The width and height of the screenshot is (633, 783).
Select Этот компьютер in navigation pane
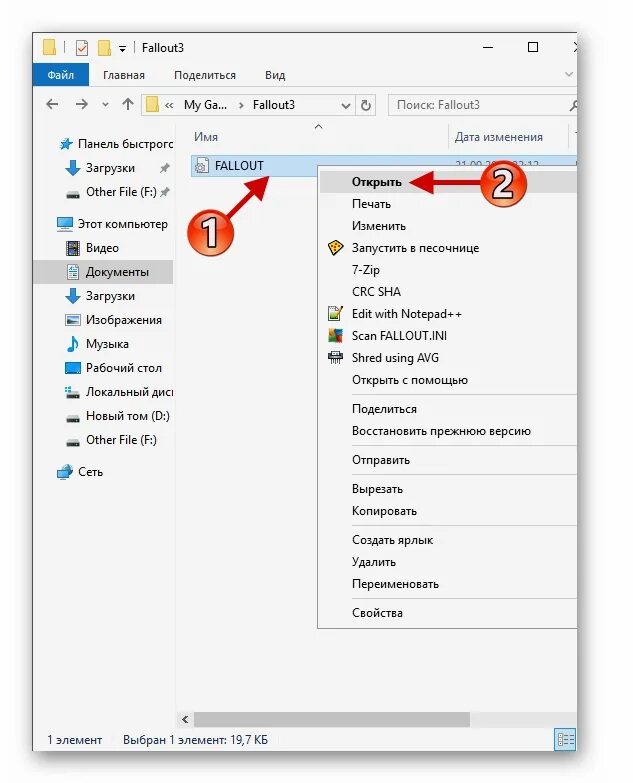[122, 224]
